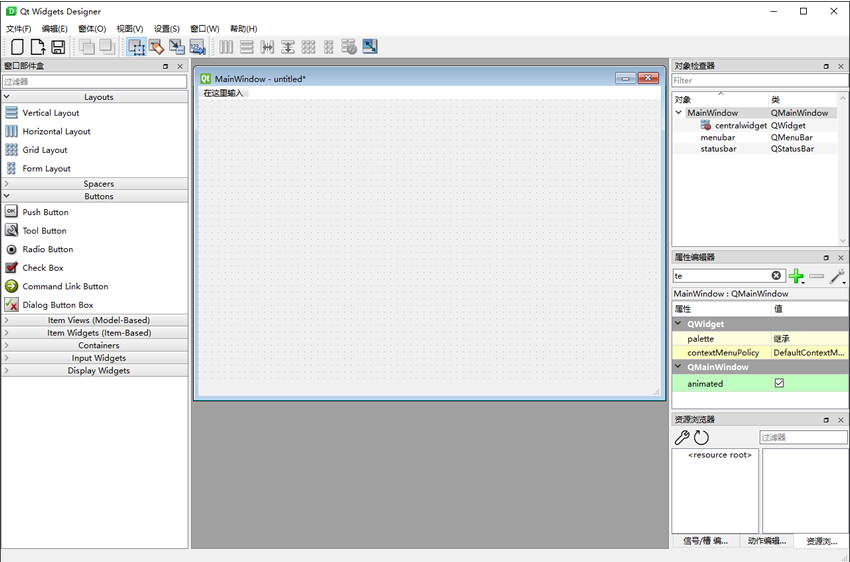The width and height of the screenshot is (850, 562).
Task: Open property editor wrench configuration icon
Action: pos(838,276)
